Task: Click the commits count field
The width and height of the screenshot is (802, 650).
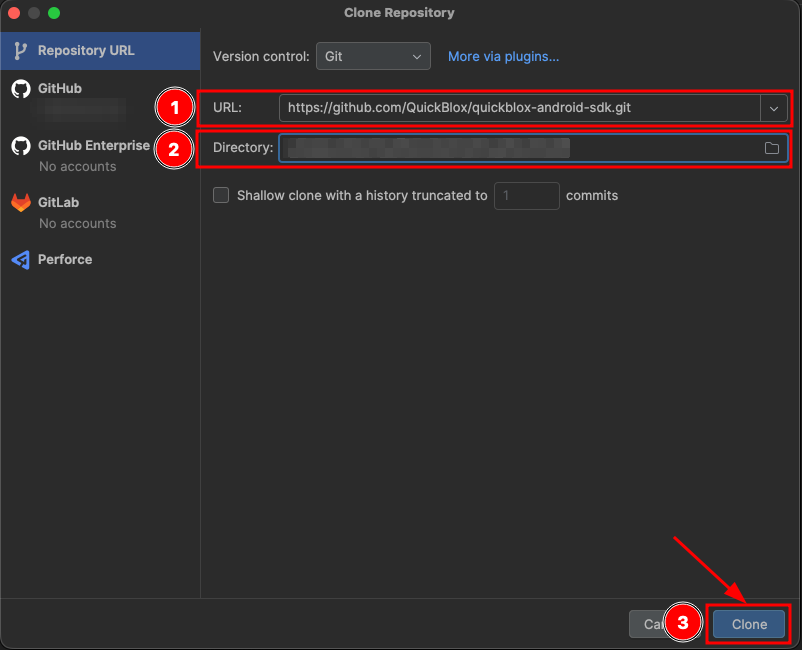Action: [526, 196]
